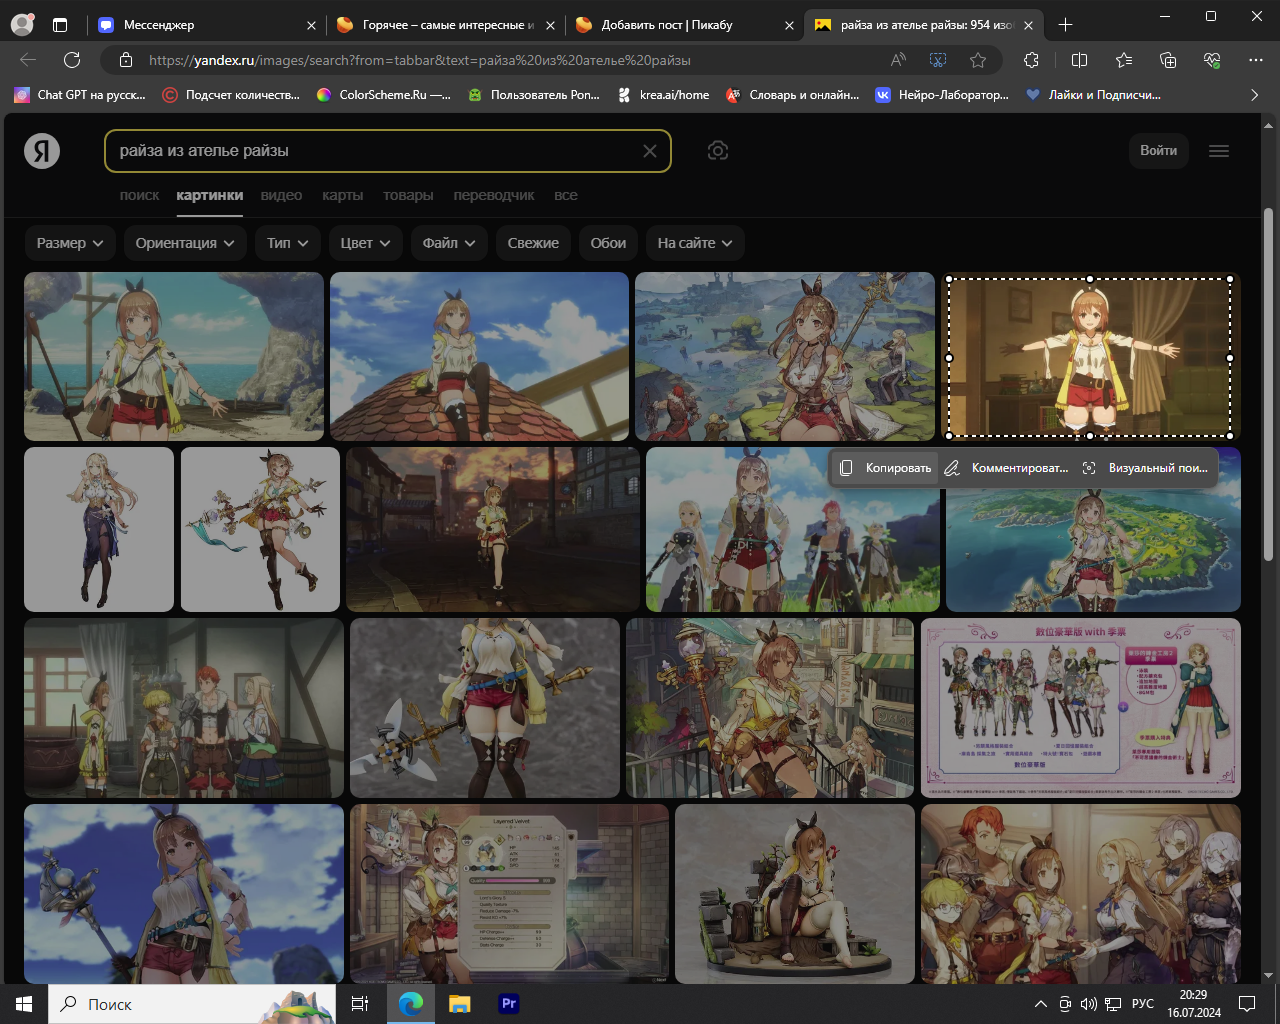1280x1024 pixels.
Task: Refresh the page in browser
Action: click(x=72, y=60)
